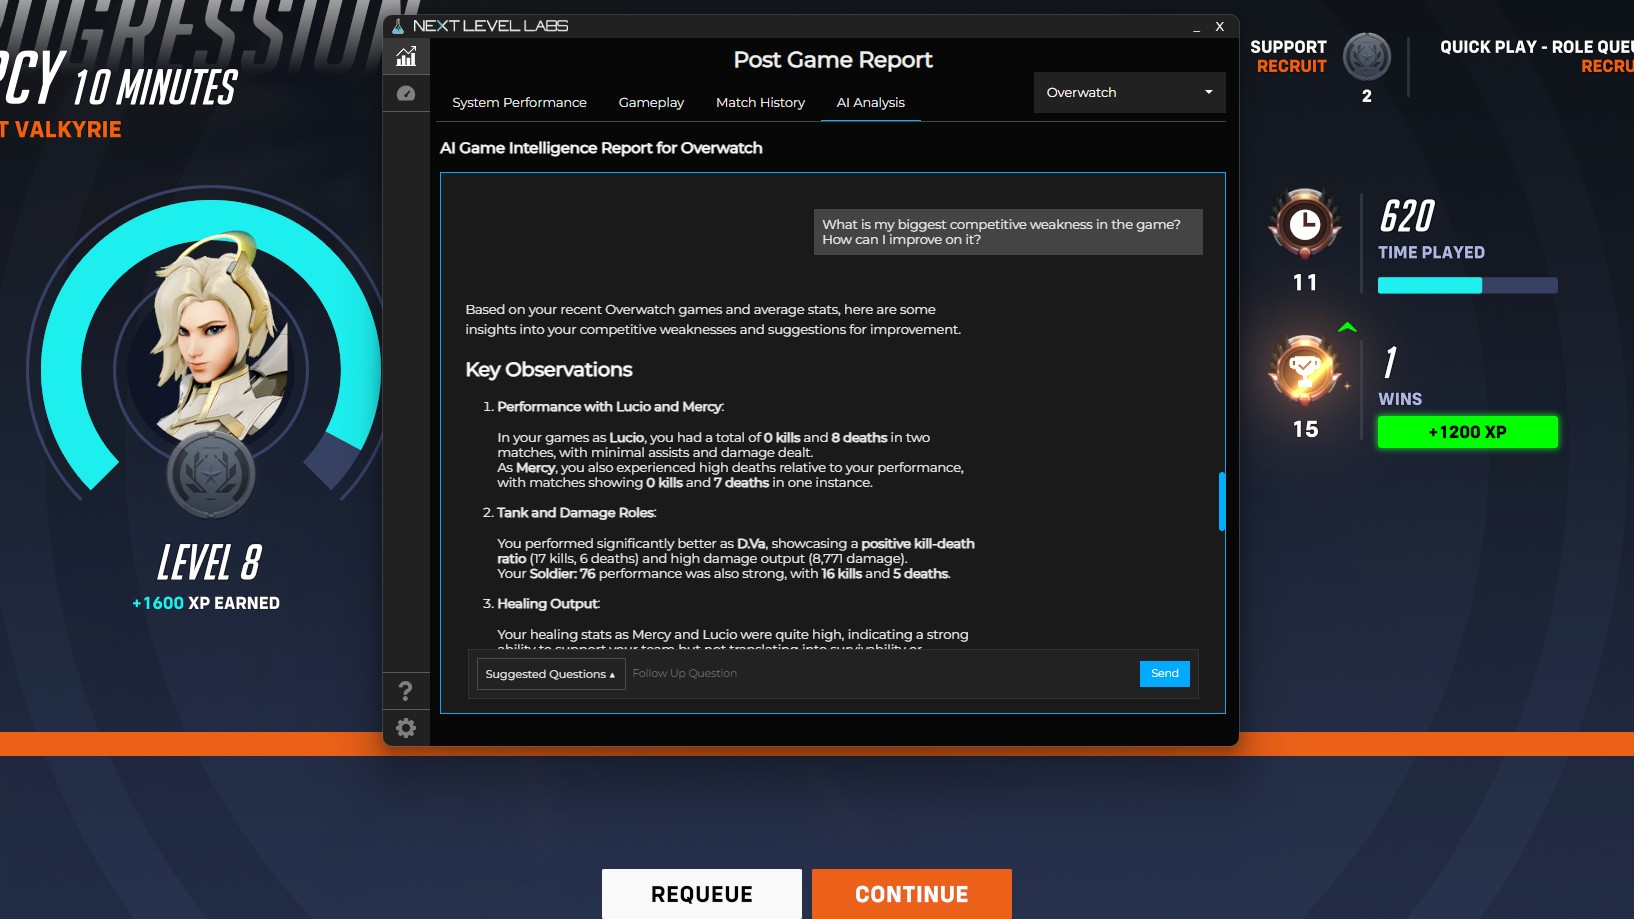Click the Wins trophy medal icon
The width and height of the screenshot is (1634, 919).
[1305, 370]
